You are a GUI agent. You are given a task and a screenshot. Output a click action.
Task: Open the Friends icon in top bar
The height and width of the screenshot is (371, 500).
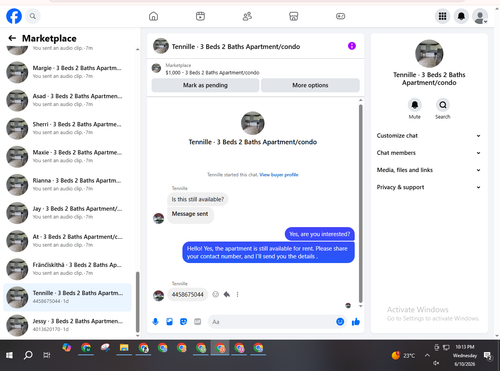point(247,16)
